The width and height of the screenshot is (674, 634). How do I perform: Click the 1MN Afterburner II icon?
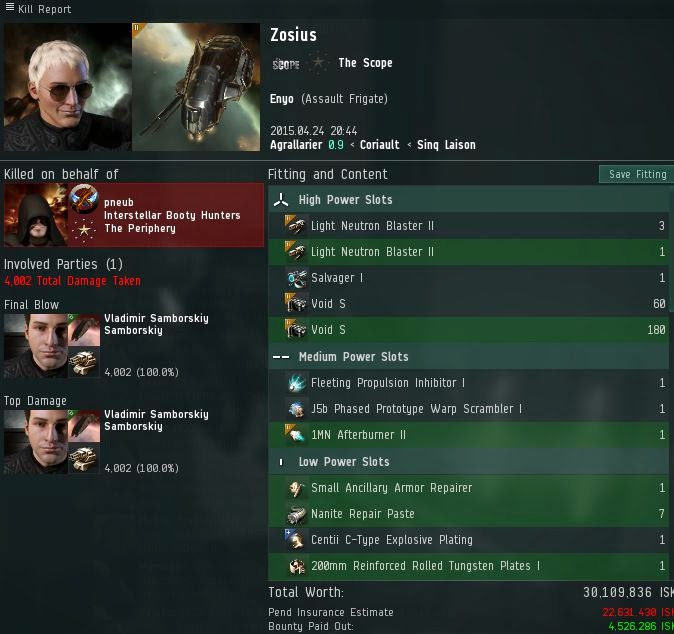coord(297,435)
